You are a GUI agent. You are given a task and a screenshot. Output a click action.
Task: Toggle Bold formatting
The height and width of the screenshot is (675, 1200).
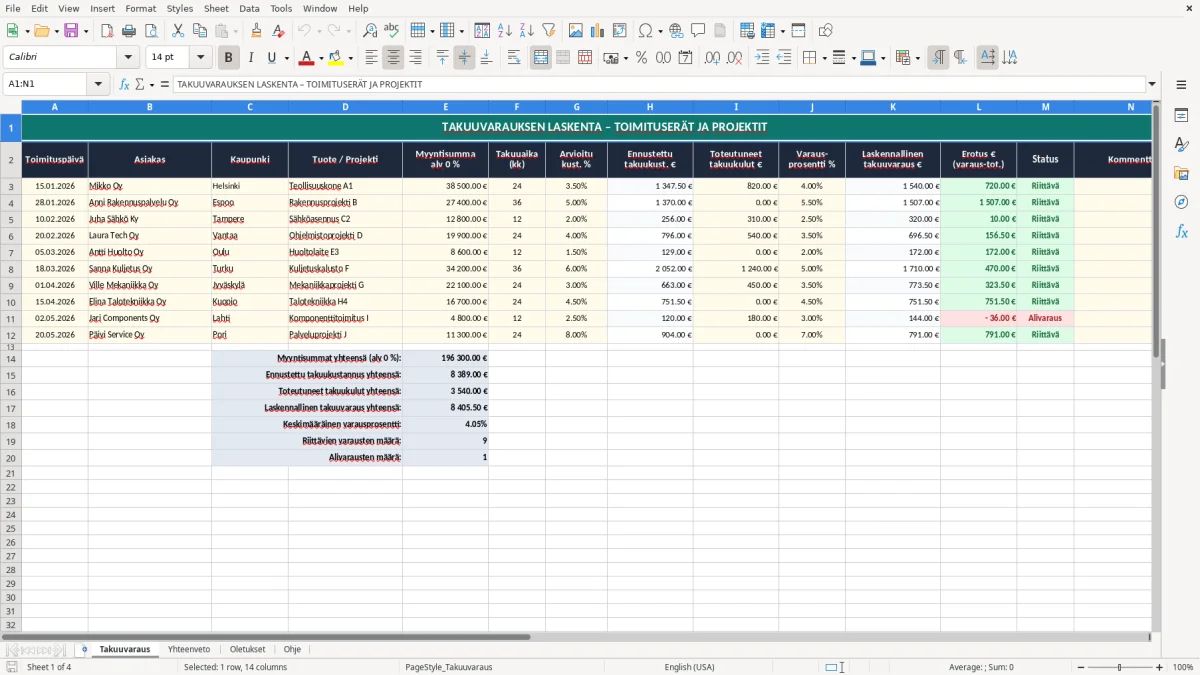[229, 58]
